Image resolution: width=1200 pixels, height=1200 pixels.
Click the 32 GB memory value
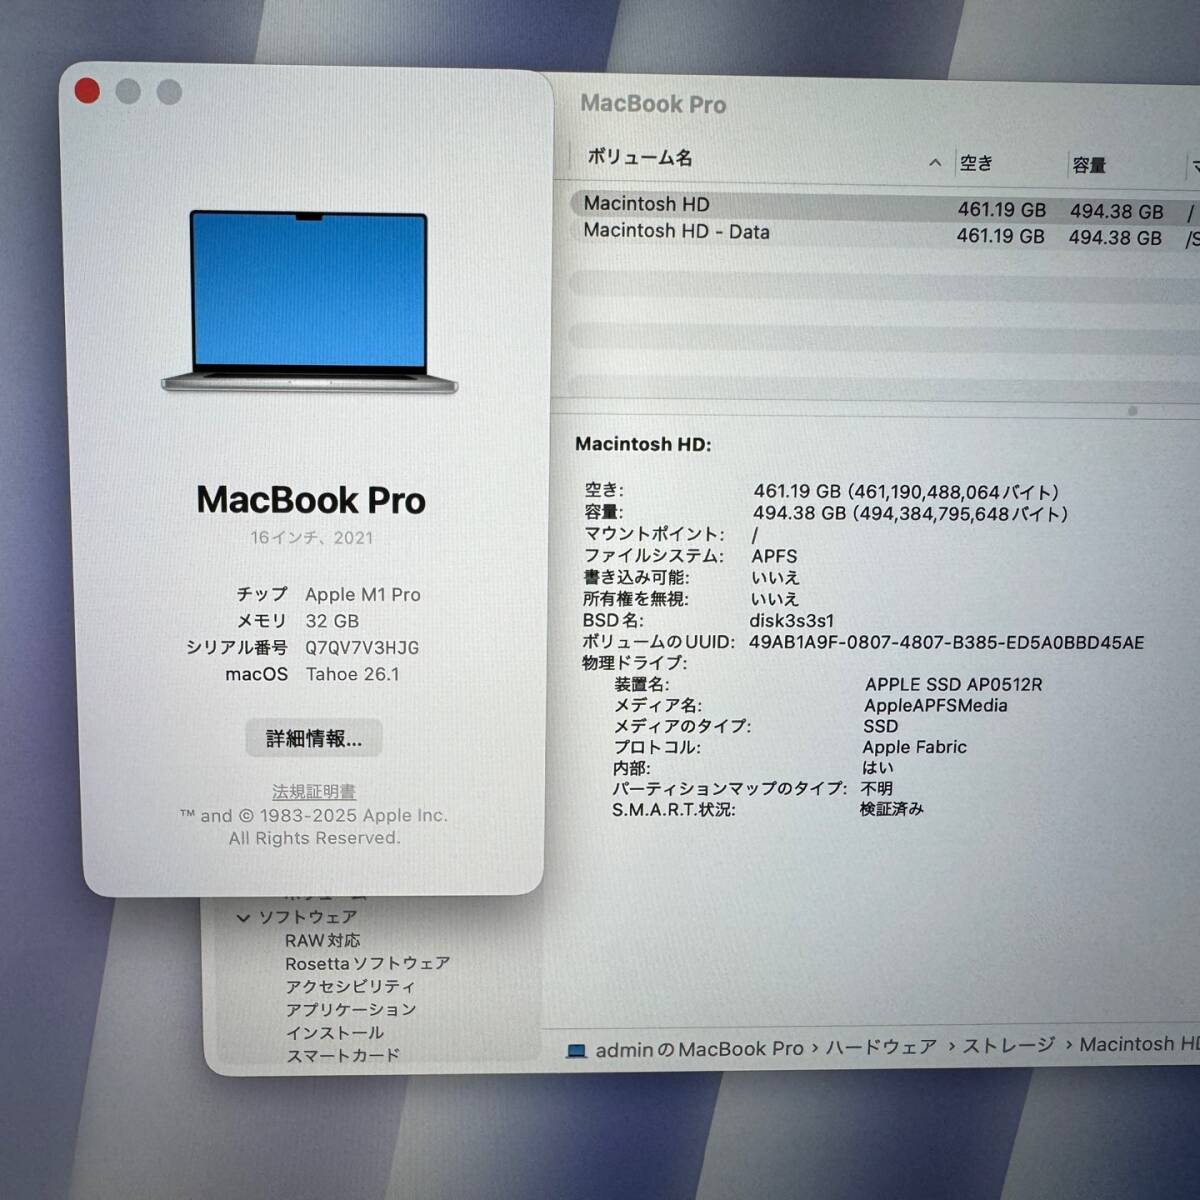click(x=332, y=621)
